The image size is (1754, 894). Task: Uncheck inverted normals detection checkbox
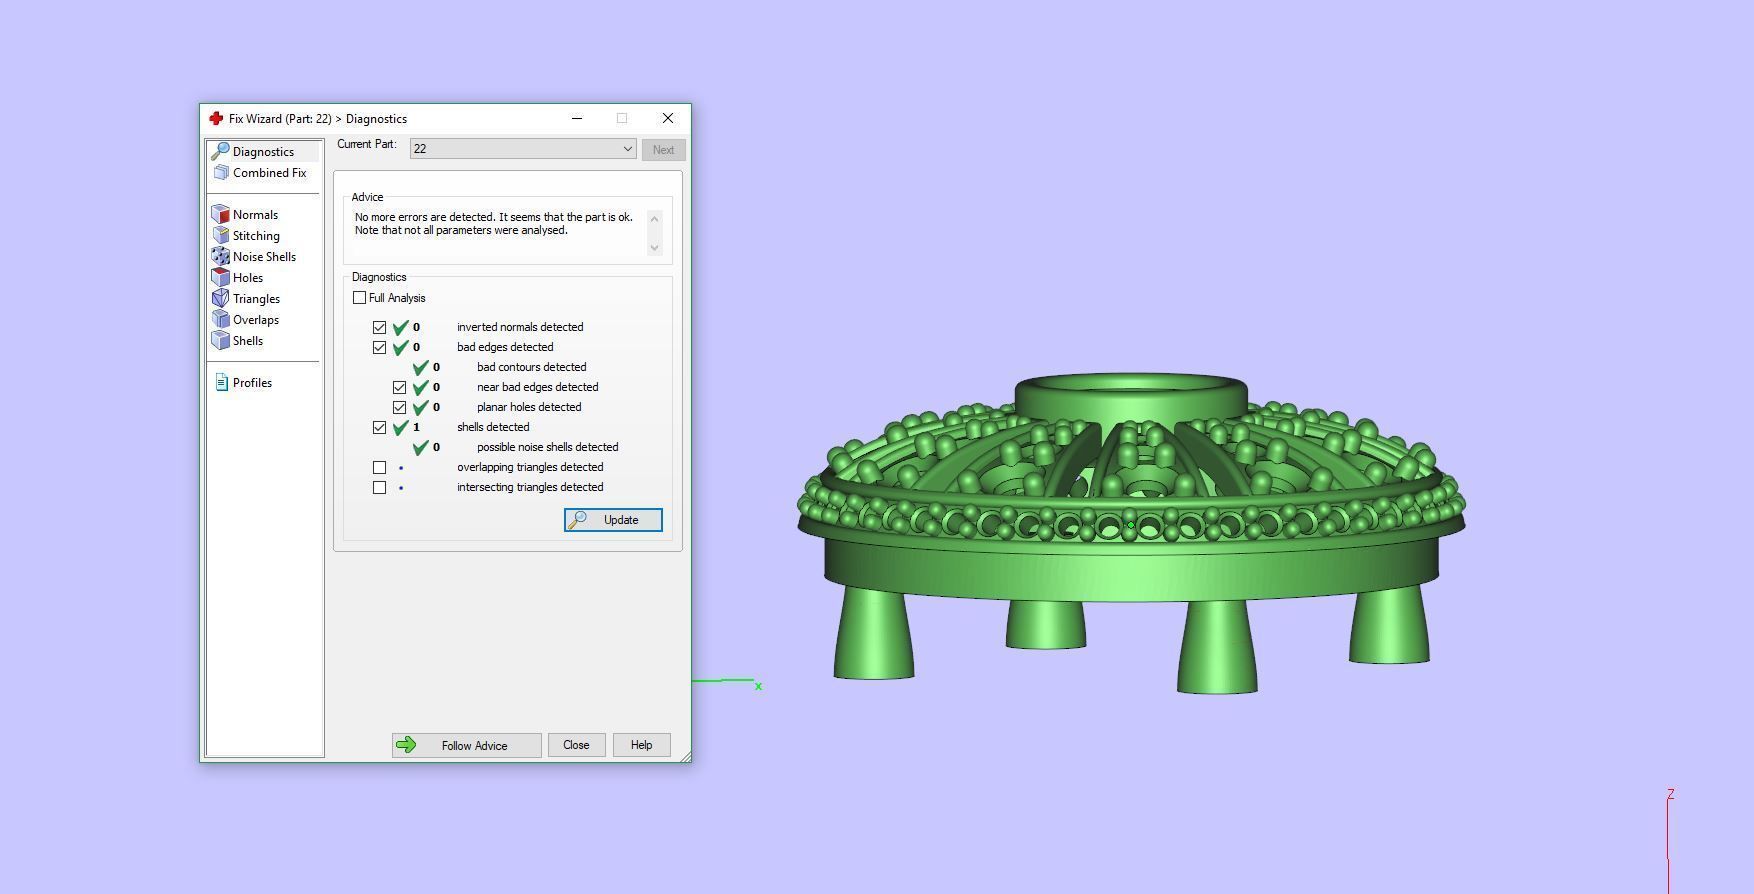tap(380, 327)
